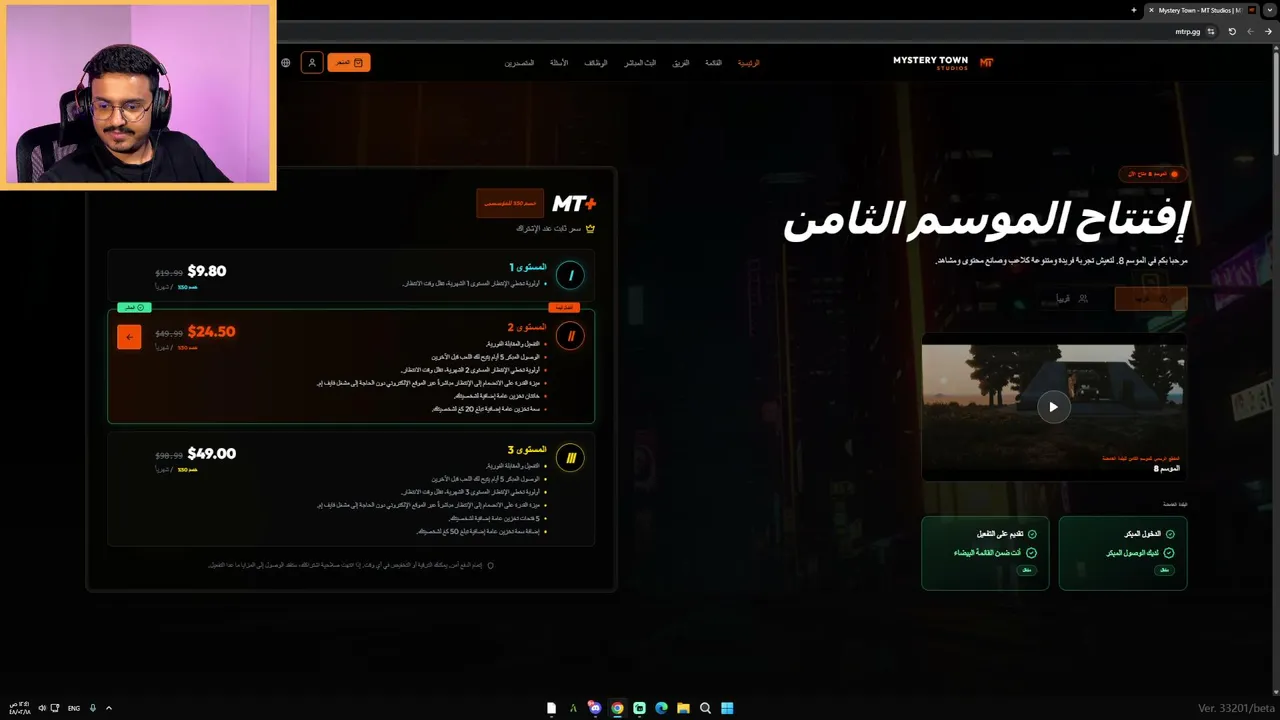
Task: Click the orange arrow button on the $24.50 plan
Action: [129, 337]
